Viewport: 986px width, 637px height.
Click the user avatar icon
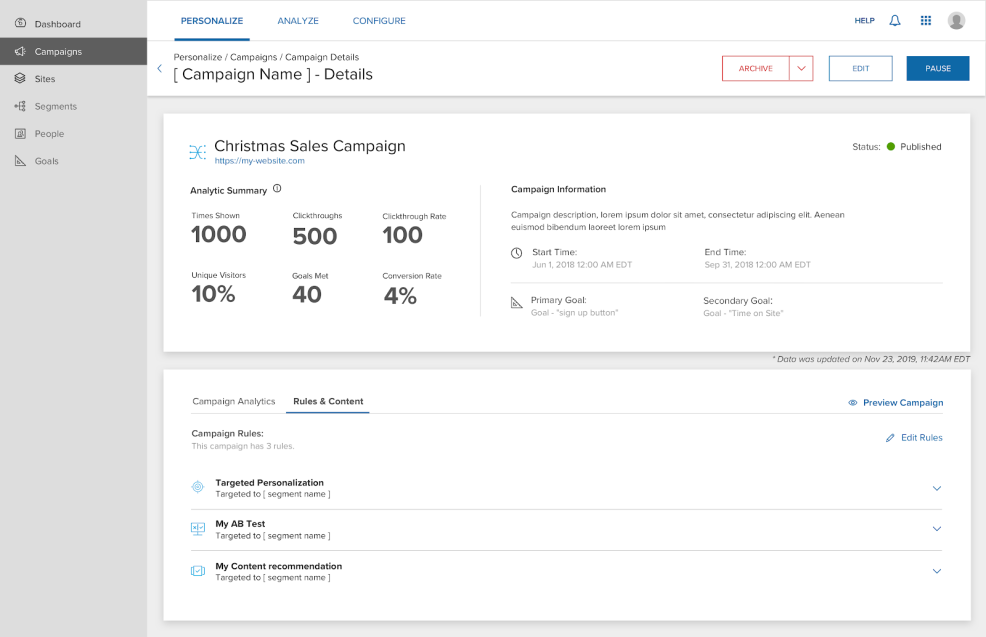click(956, 20)
